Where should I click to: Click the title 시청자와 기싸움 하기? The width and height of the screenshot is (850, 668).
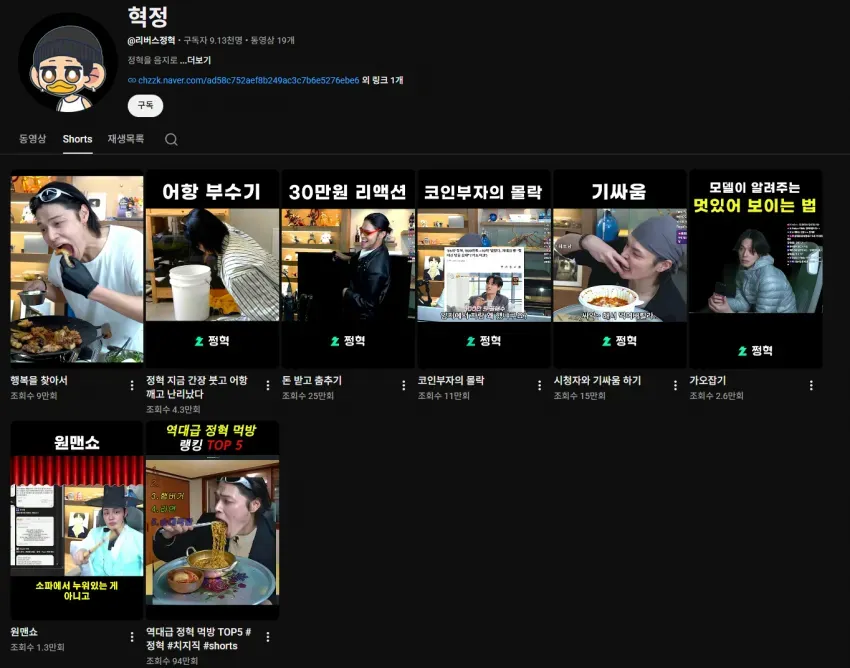coord(597,381)
